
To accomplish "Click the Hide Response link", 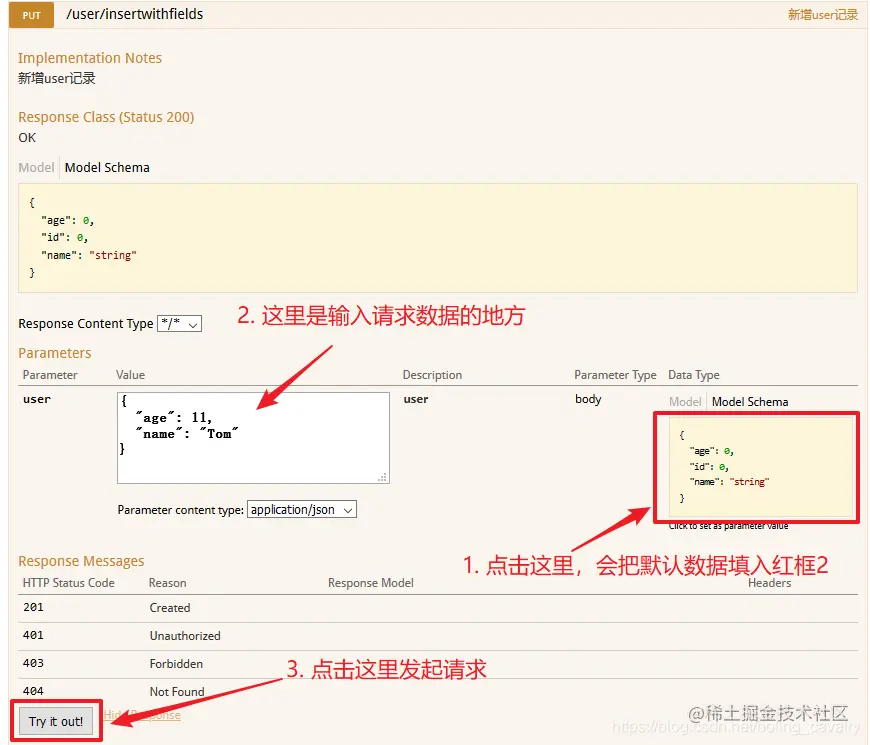I will click(142, 715).
